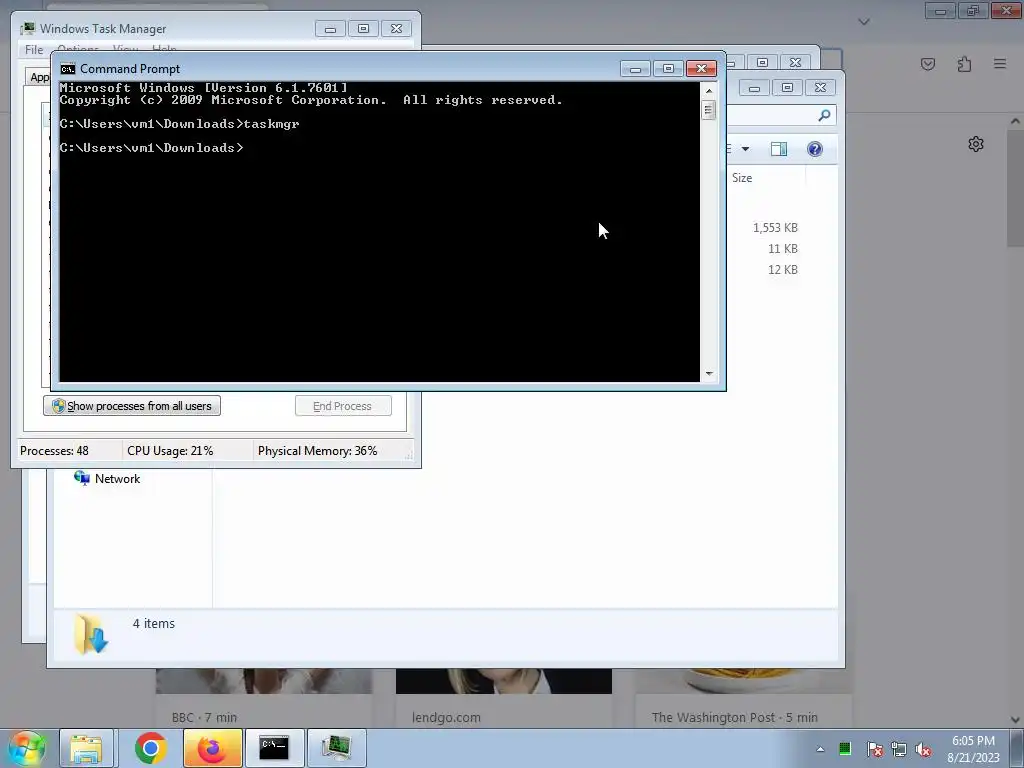Select Network in the Explorer tree
Image resolution: width=1024 pixels, height=768 pixels.
(x=118, y=479)
